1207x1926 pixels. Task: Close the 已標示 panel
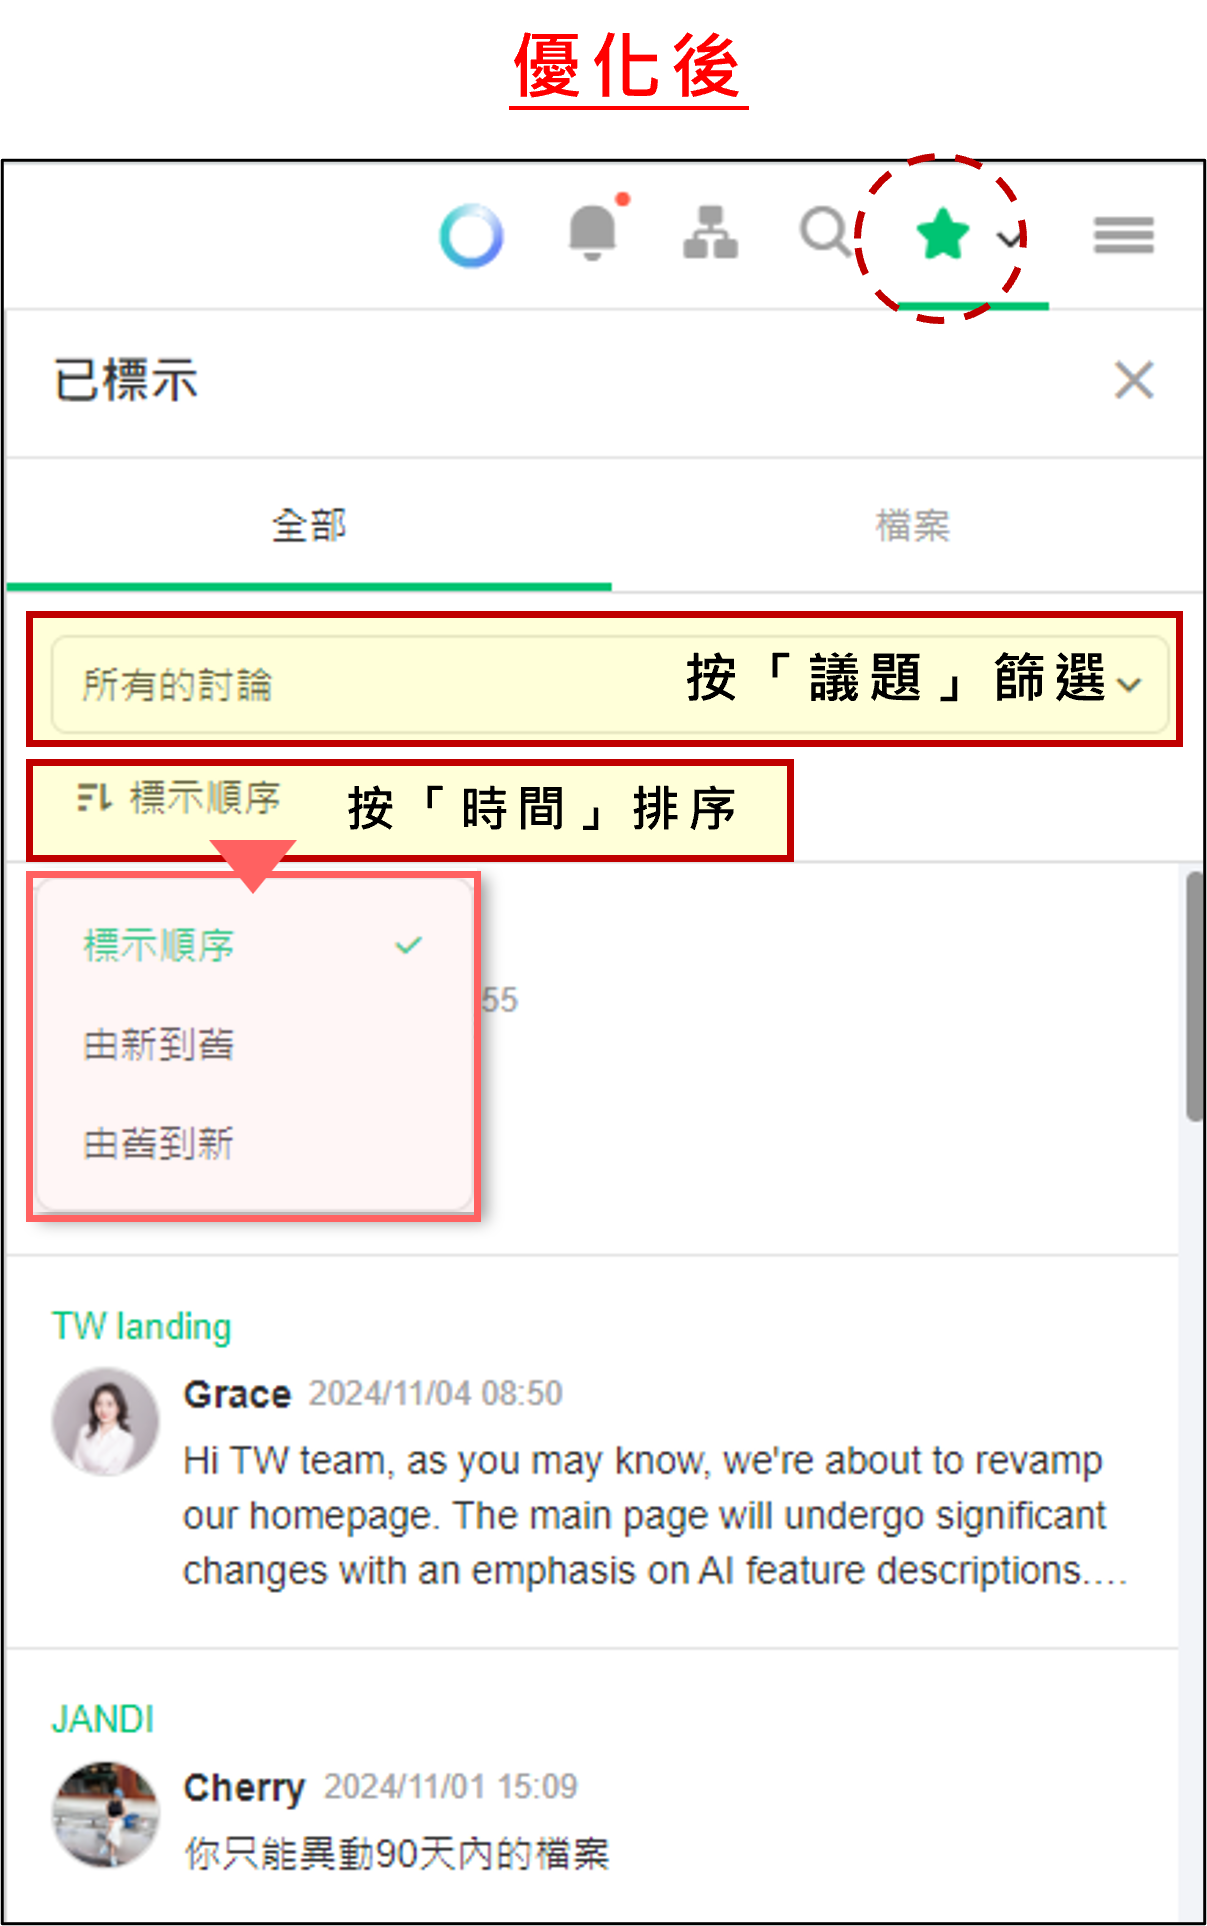tap(1134, 380)
